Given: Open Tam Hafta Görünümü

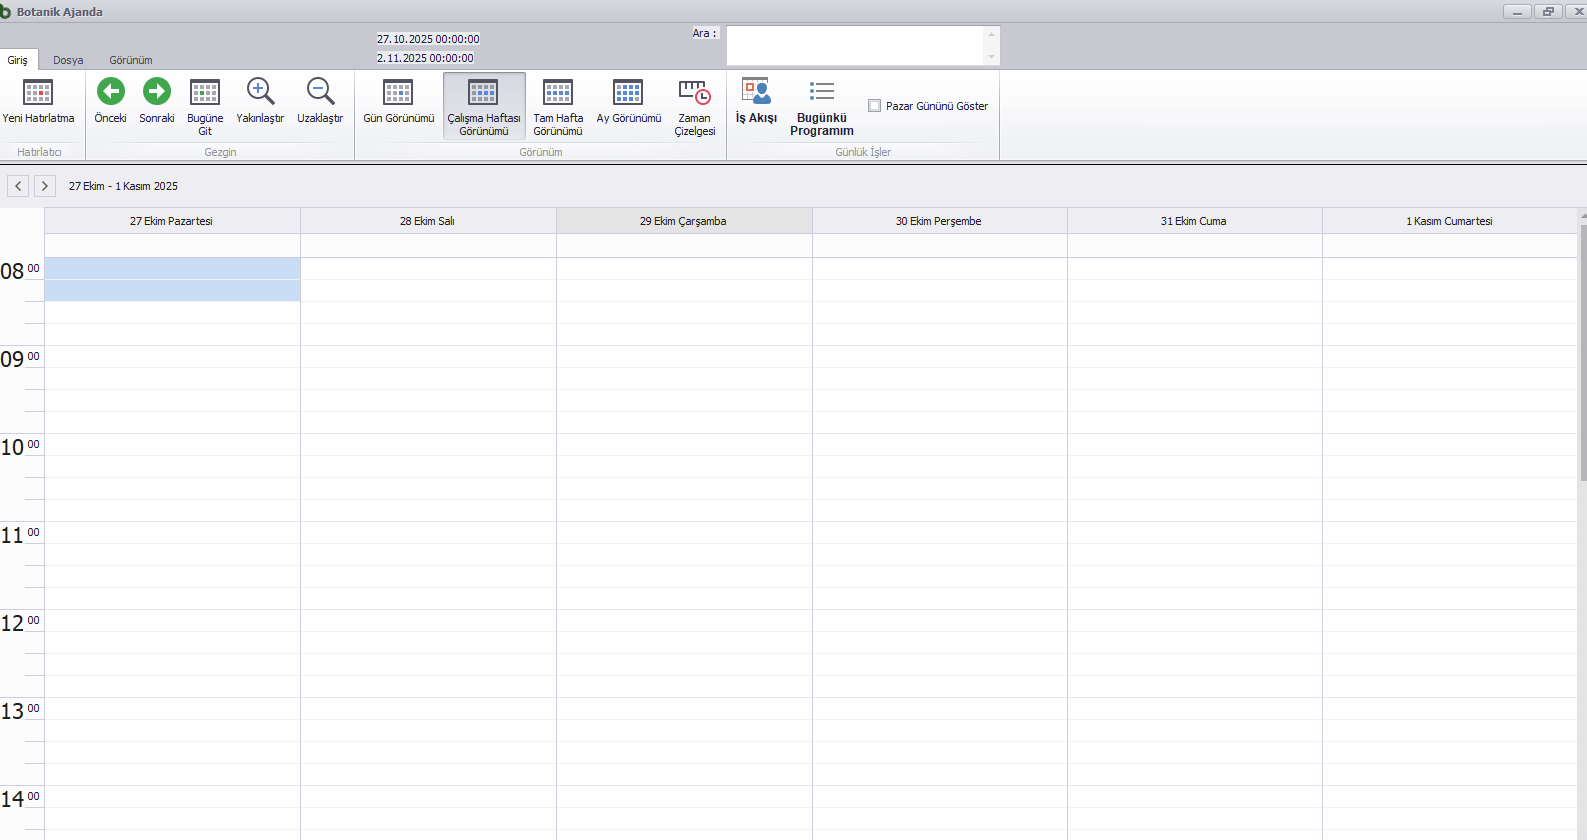Looking at the screenshot, I should 557,93.
